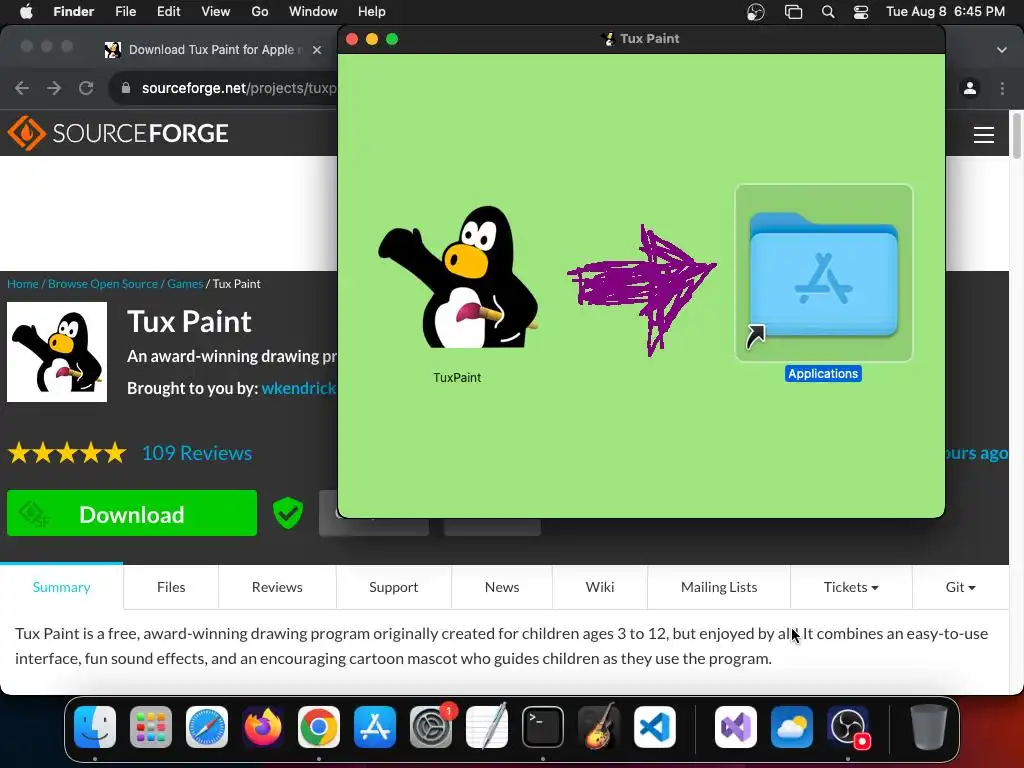This screenshot has height=768, width=1024.
Task: Open Chrome's three-dot menu
Action: click(x=1002, y=88)
